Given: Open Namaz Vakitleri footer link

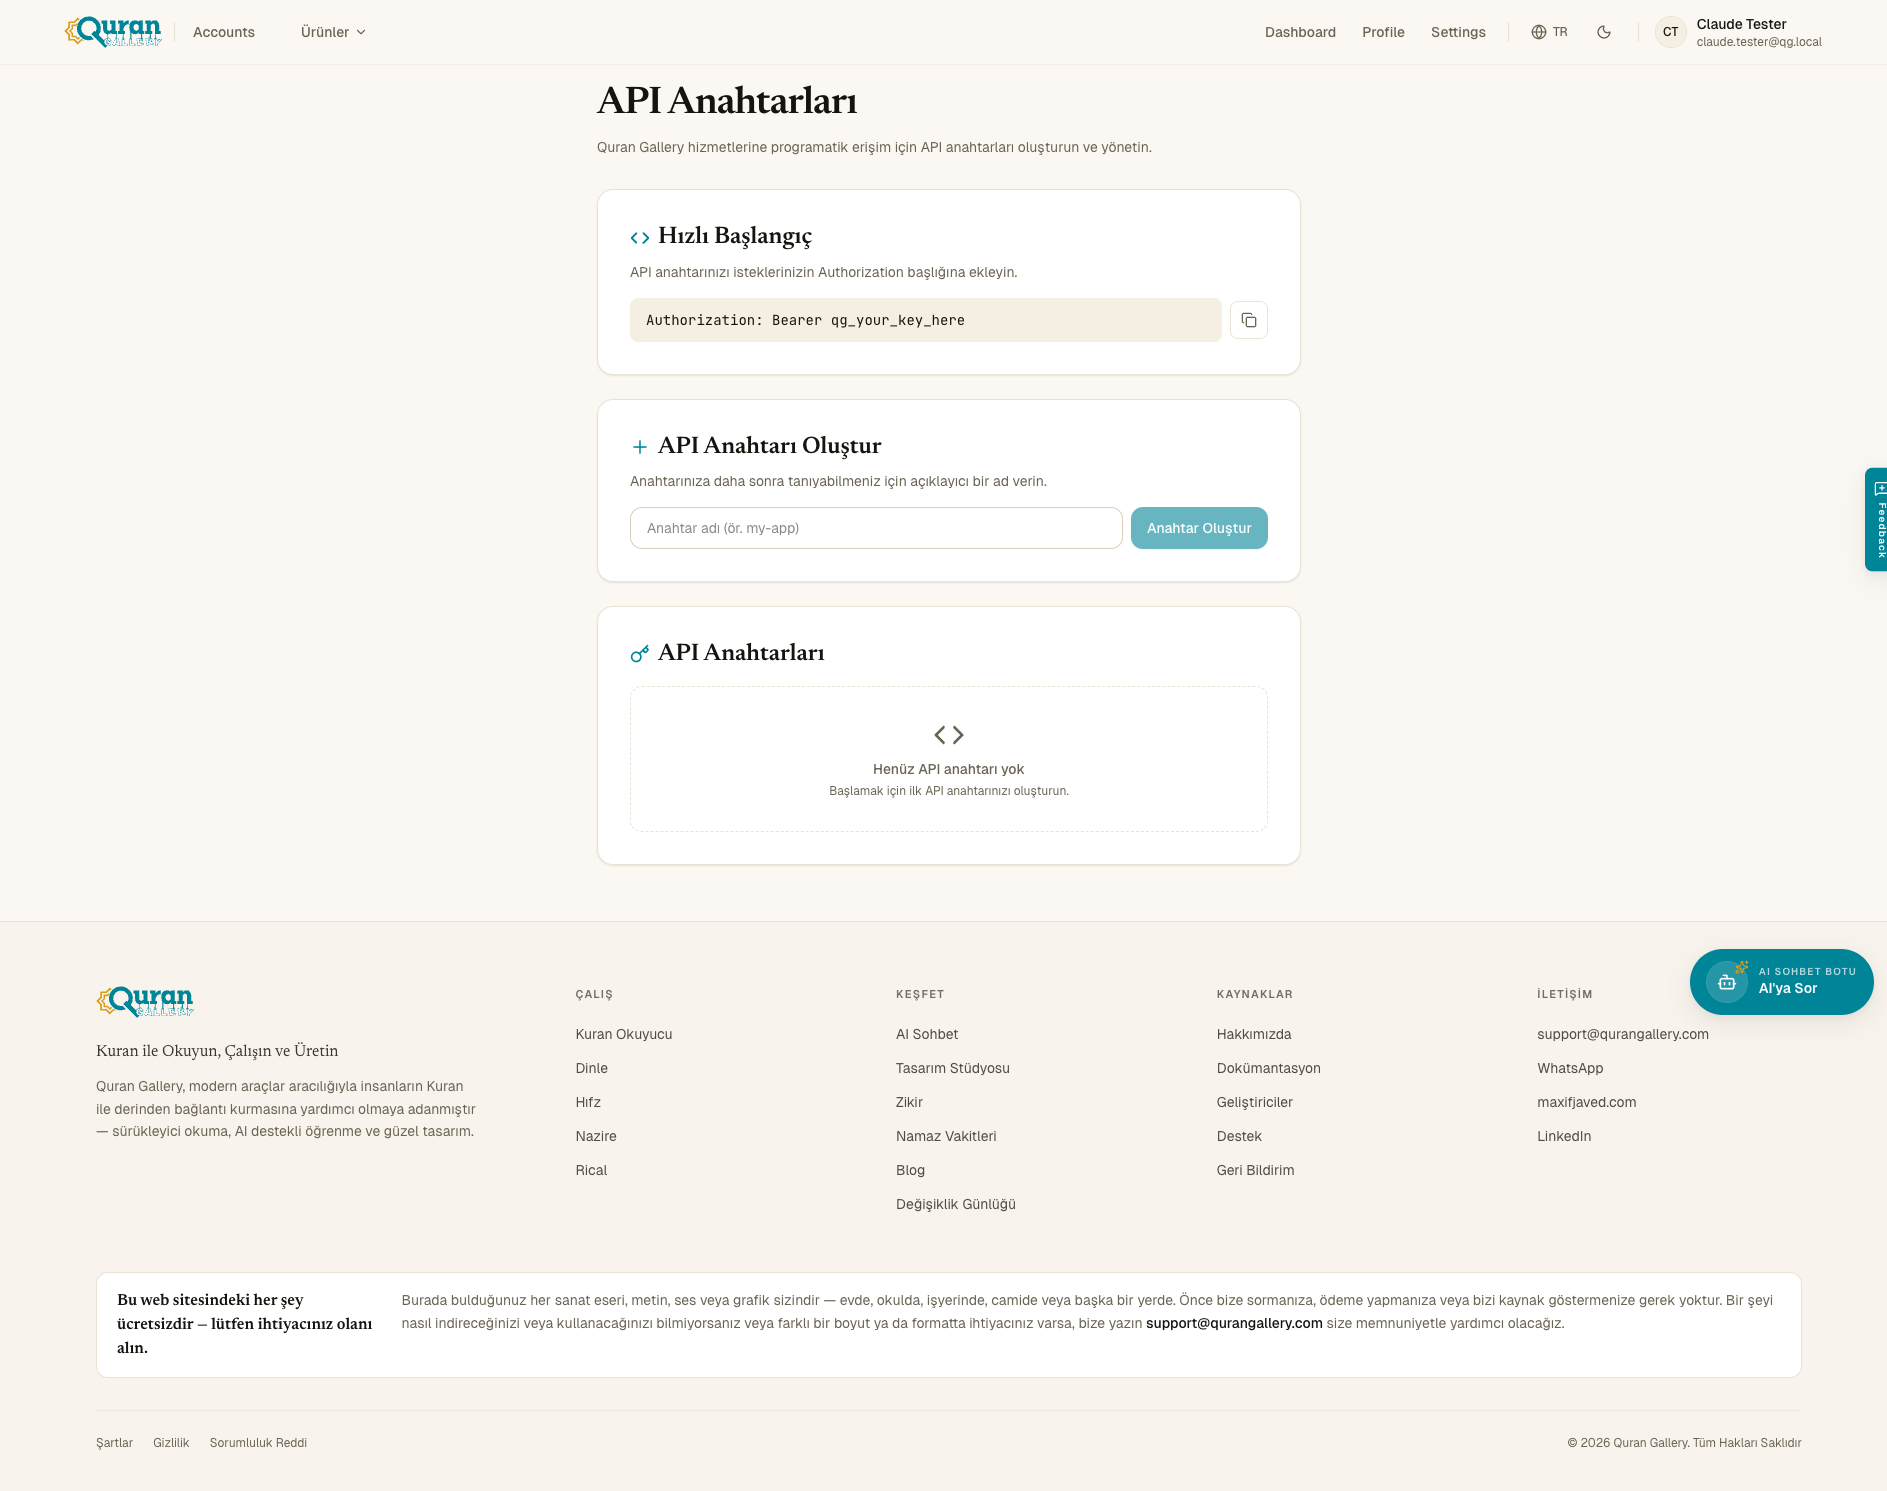Looking at the screenshot, I should click(x=946, y=1136).
